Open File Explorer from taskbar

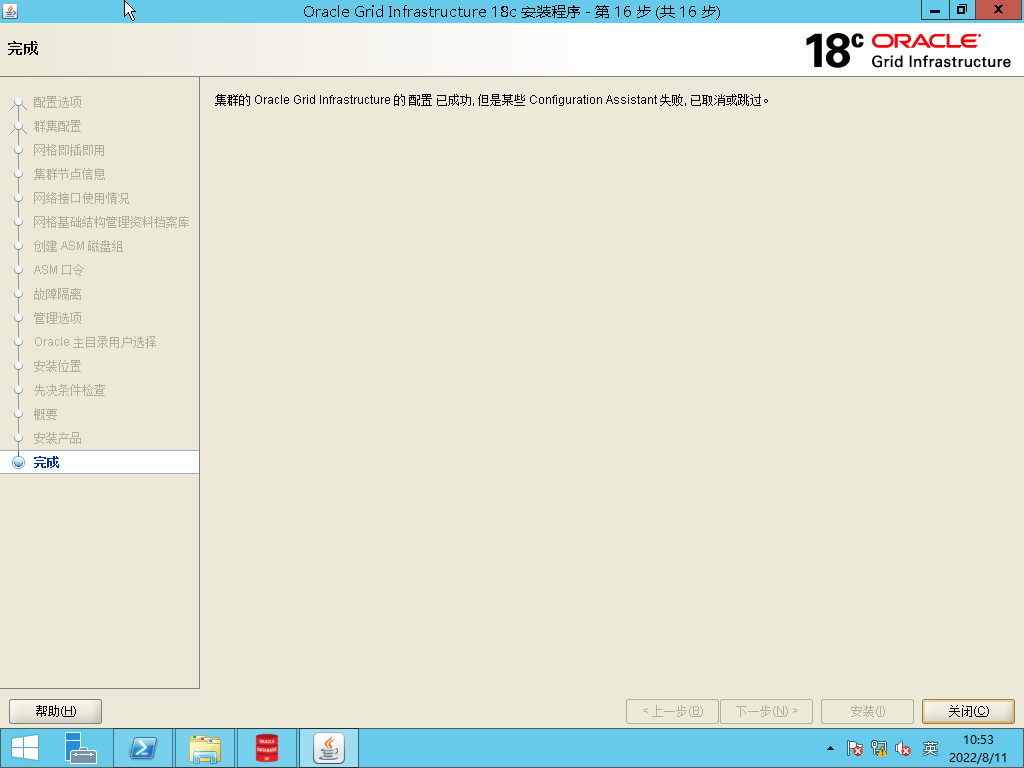204,748
